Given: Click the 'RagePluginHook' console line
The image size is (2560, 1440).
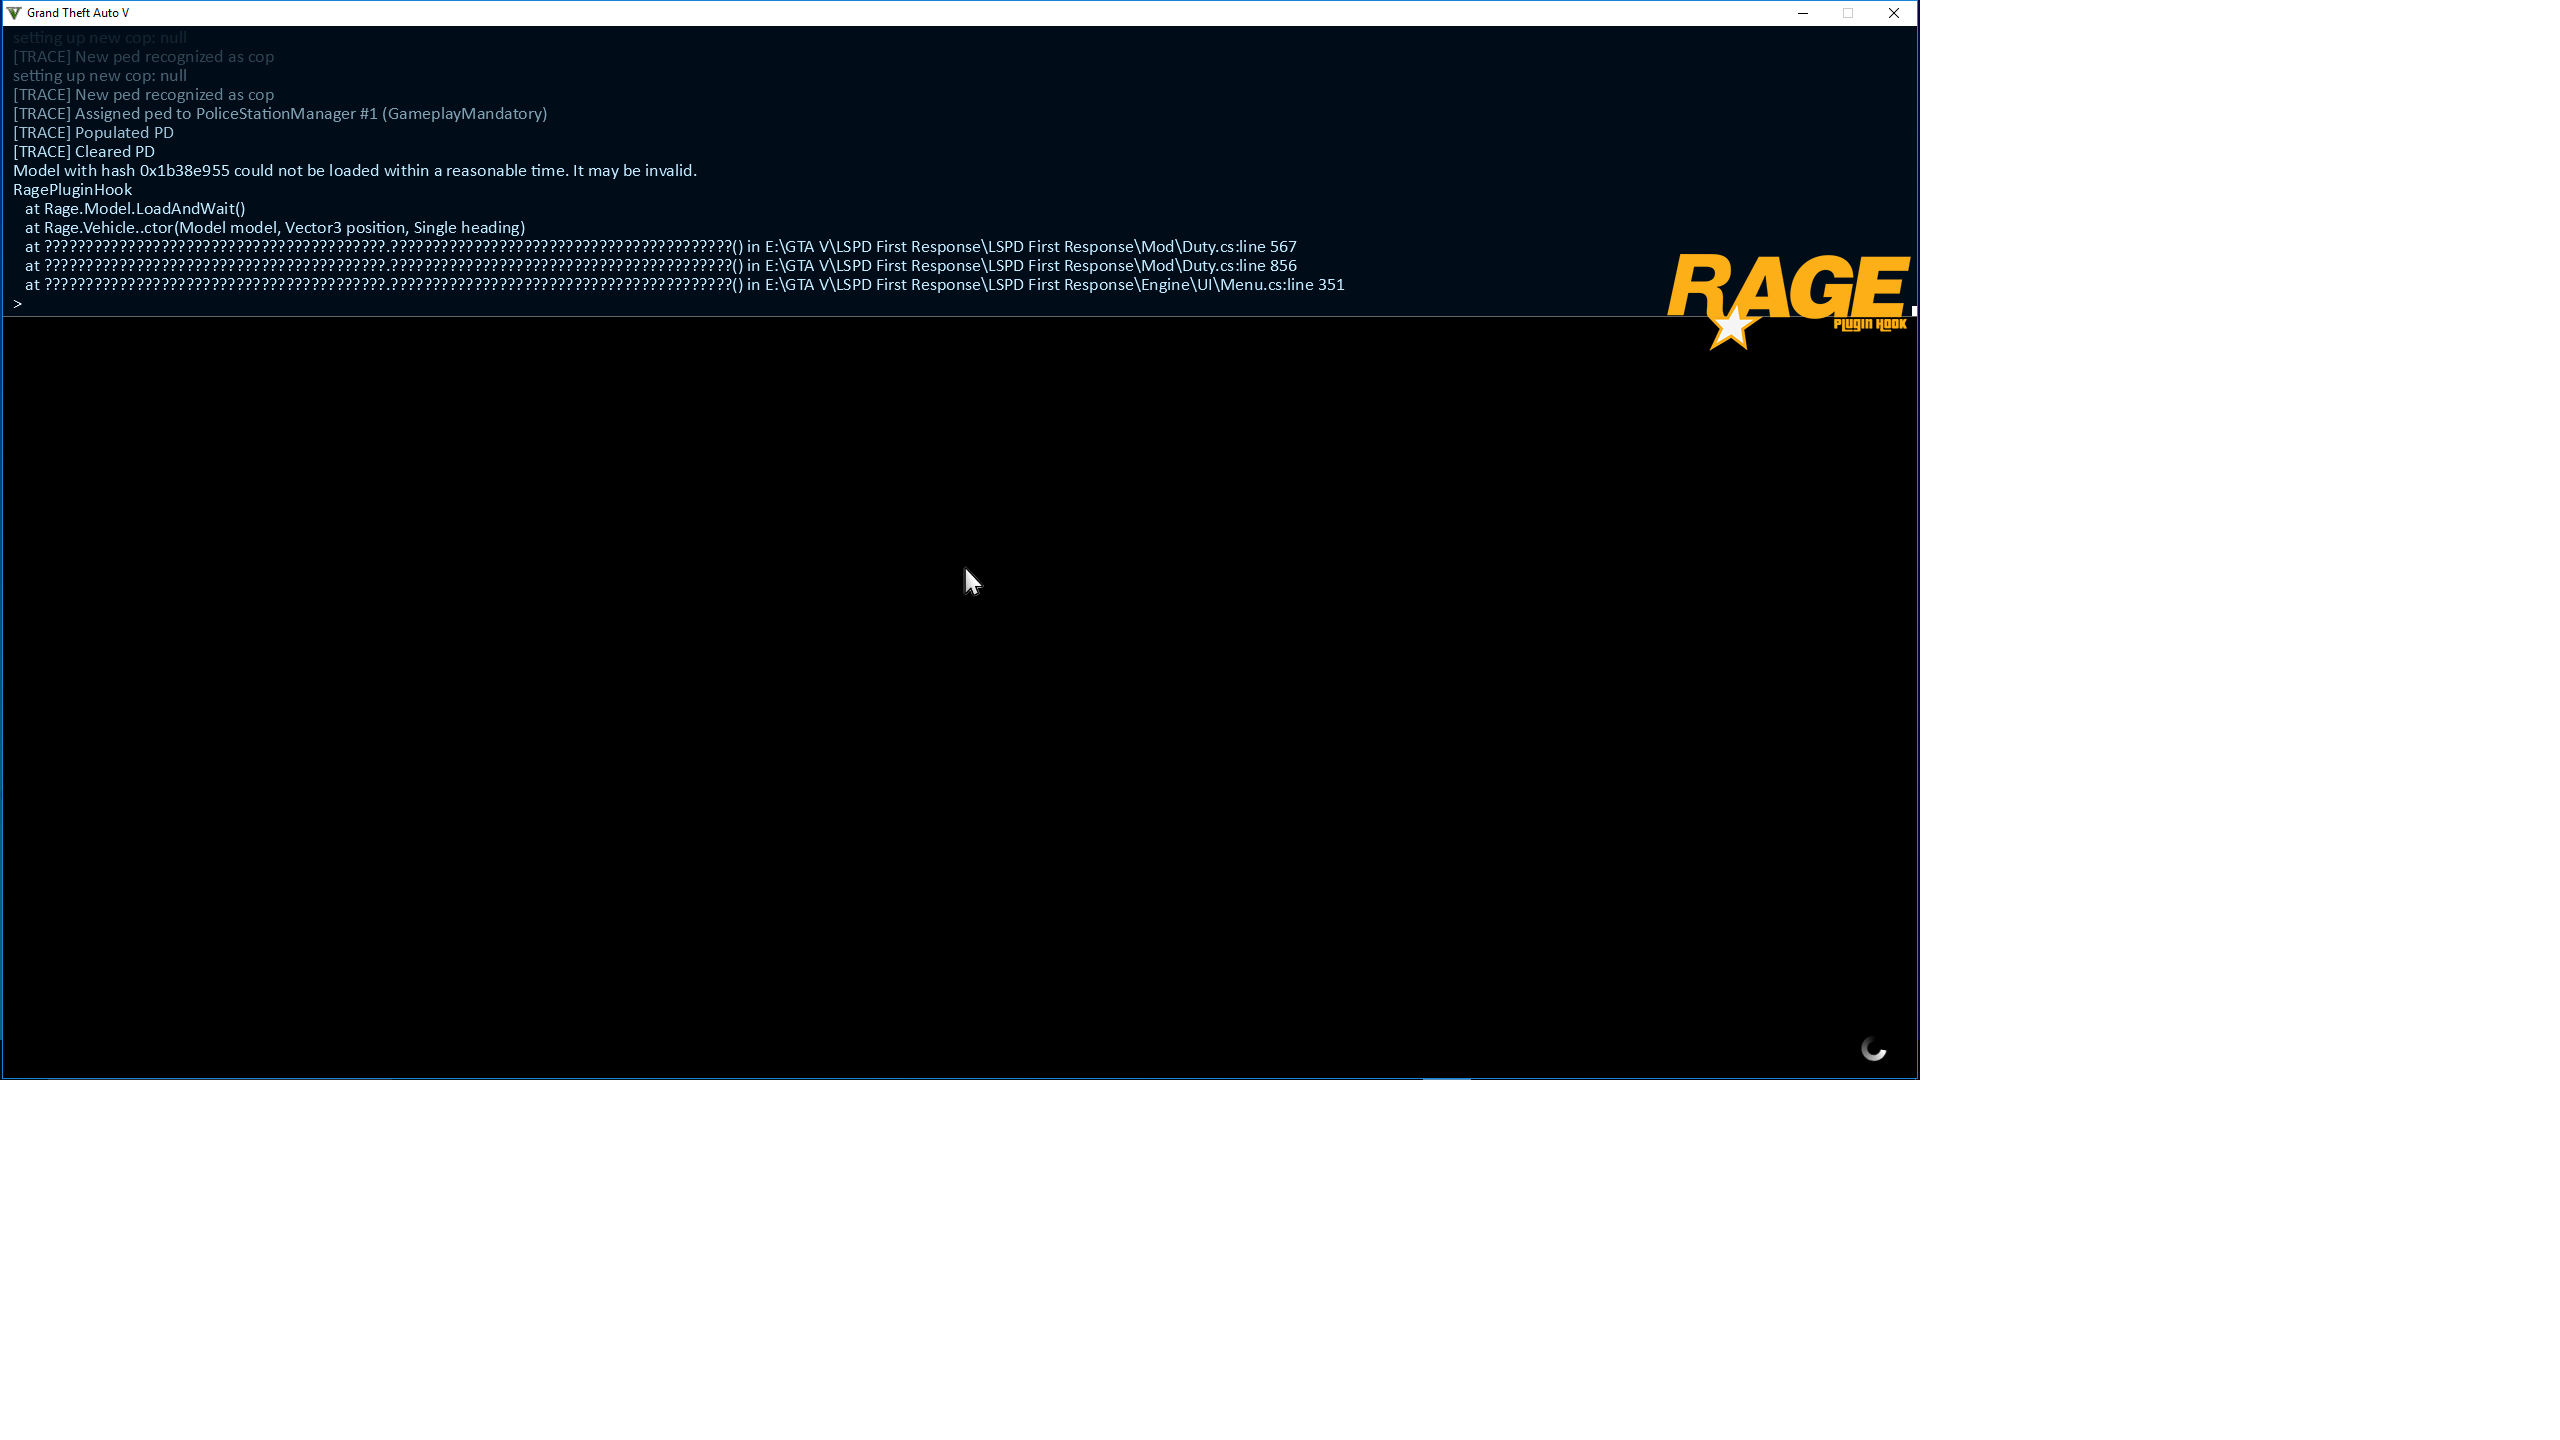Looking at the screenshot, I should point(72,190).
